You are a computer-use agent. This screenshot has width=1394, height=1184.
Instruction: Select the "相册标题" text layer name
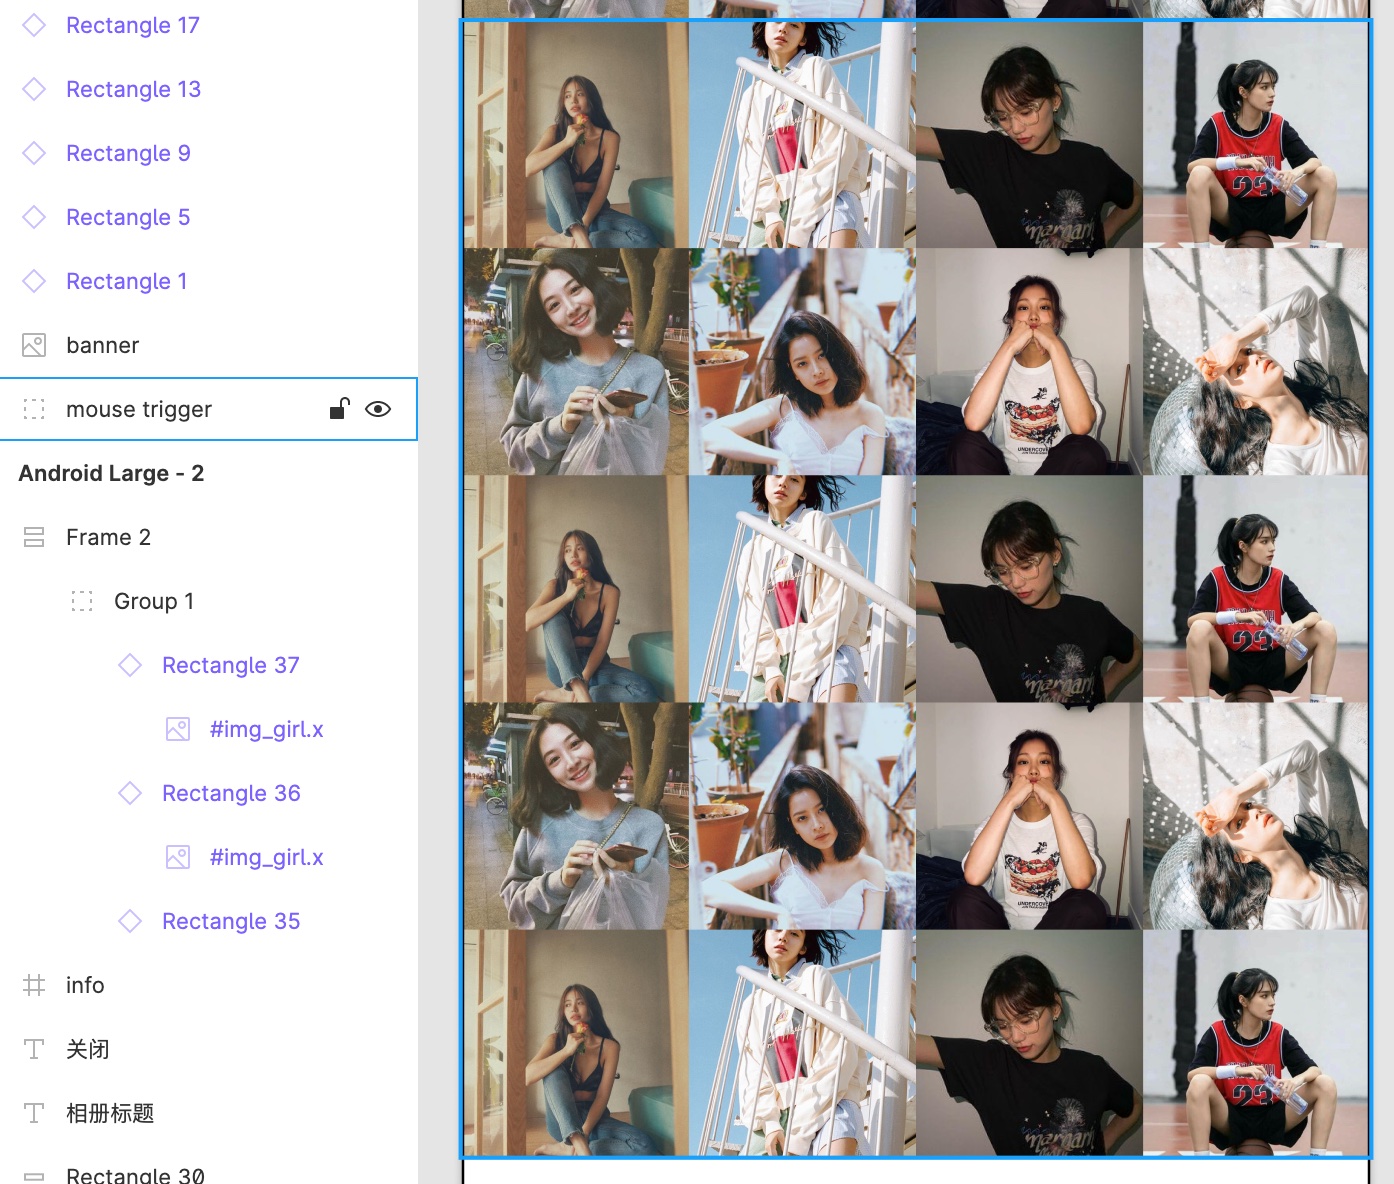click(x=110, y=1113)
